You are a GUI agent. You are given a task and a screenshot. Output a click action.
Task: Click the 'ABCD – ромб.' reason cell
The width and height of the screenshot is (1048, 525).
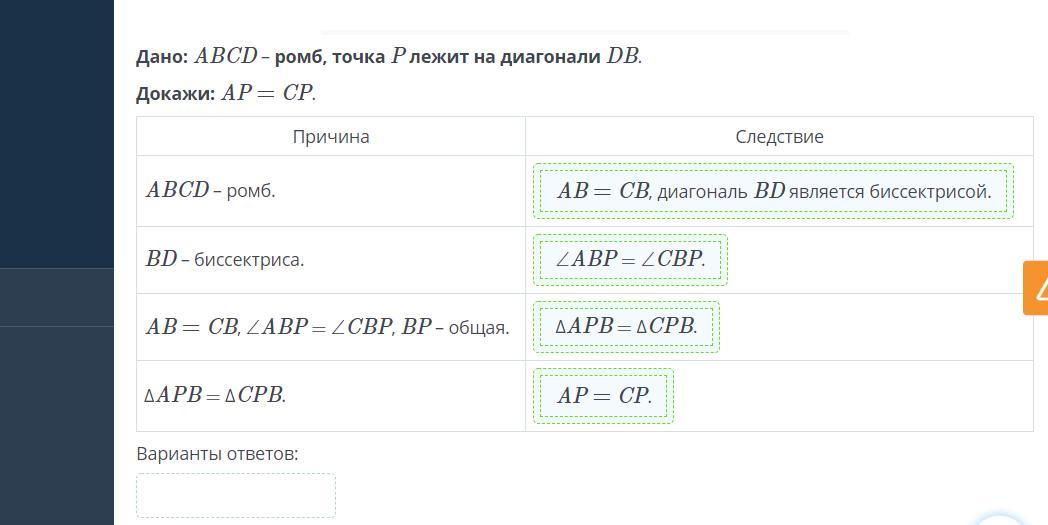211,191
